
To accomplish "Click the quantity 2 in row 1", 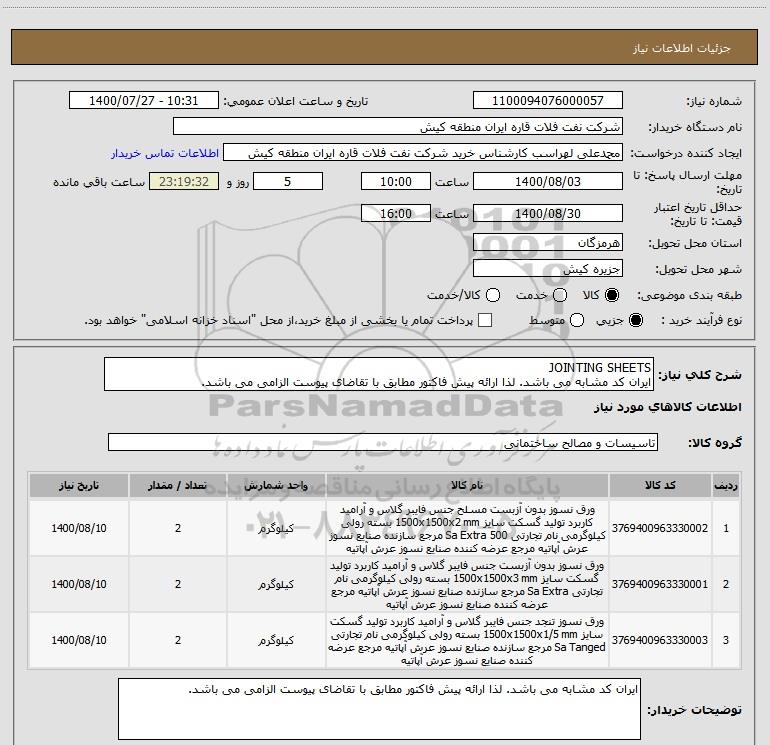I will click(178, 528).
